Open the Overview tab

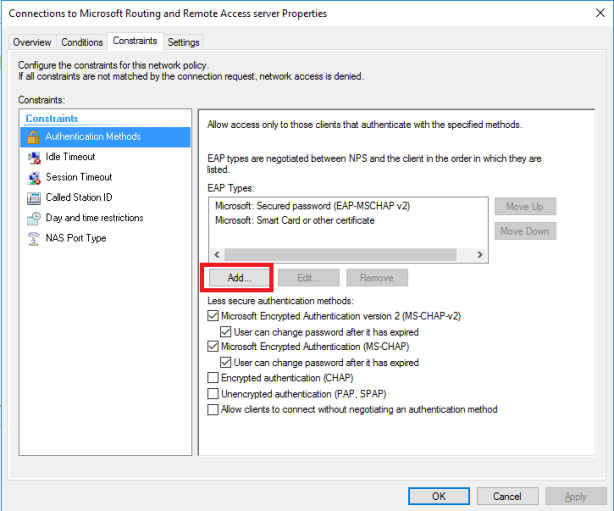click(x=32, y=42)
